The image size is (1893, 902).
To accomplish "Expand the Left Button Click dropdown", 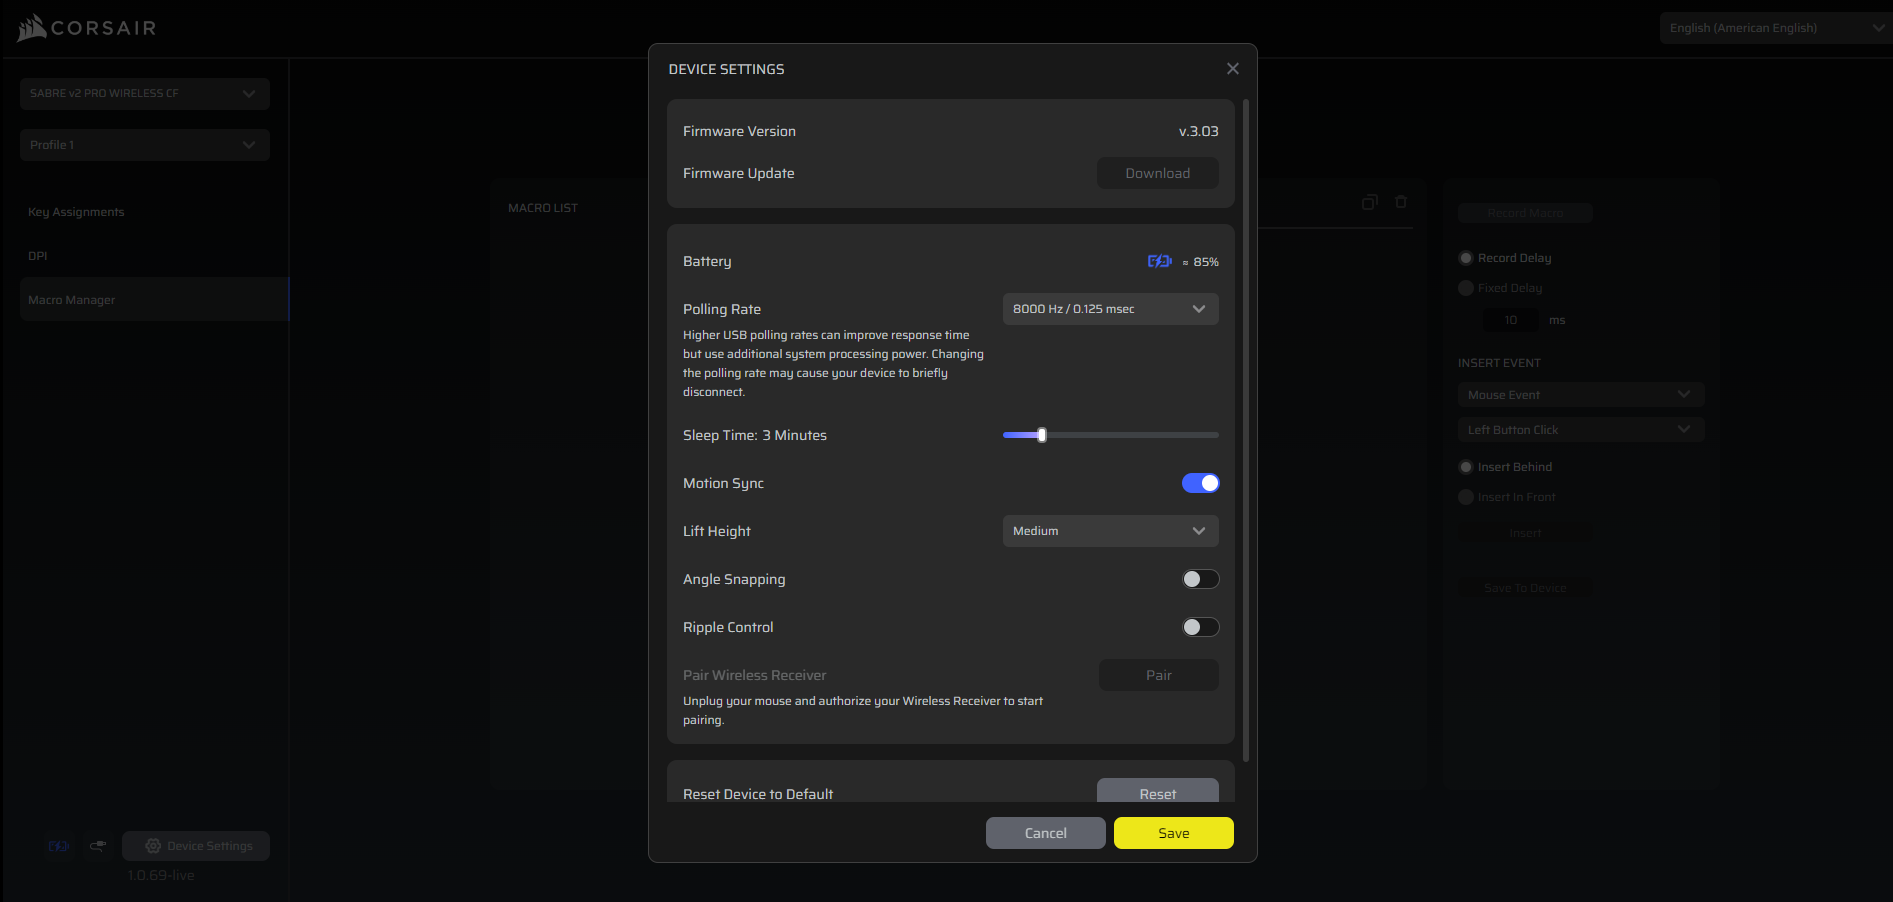I will [1581, 430].
